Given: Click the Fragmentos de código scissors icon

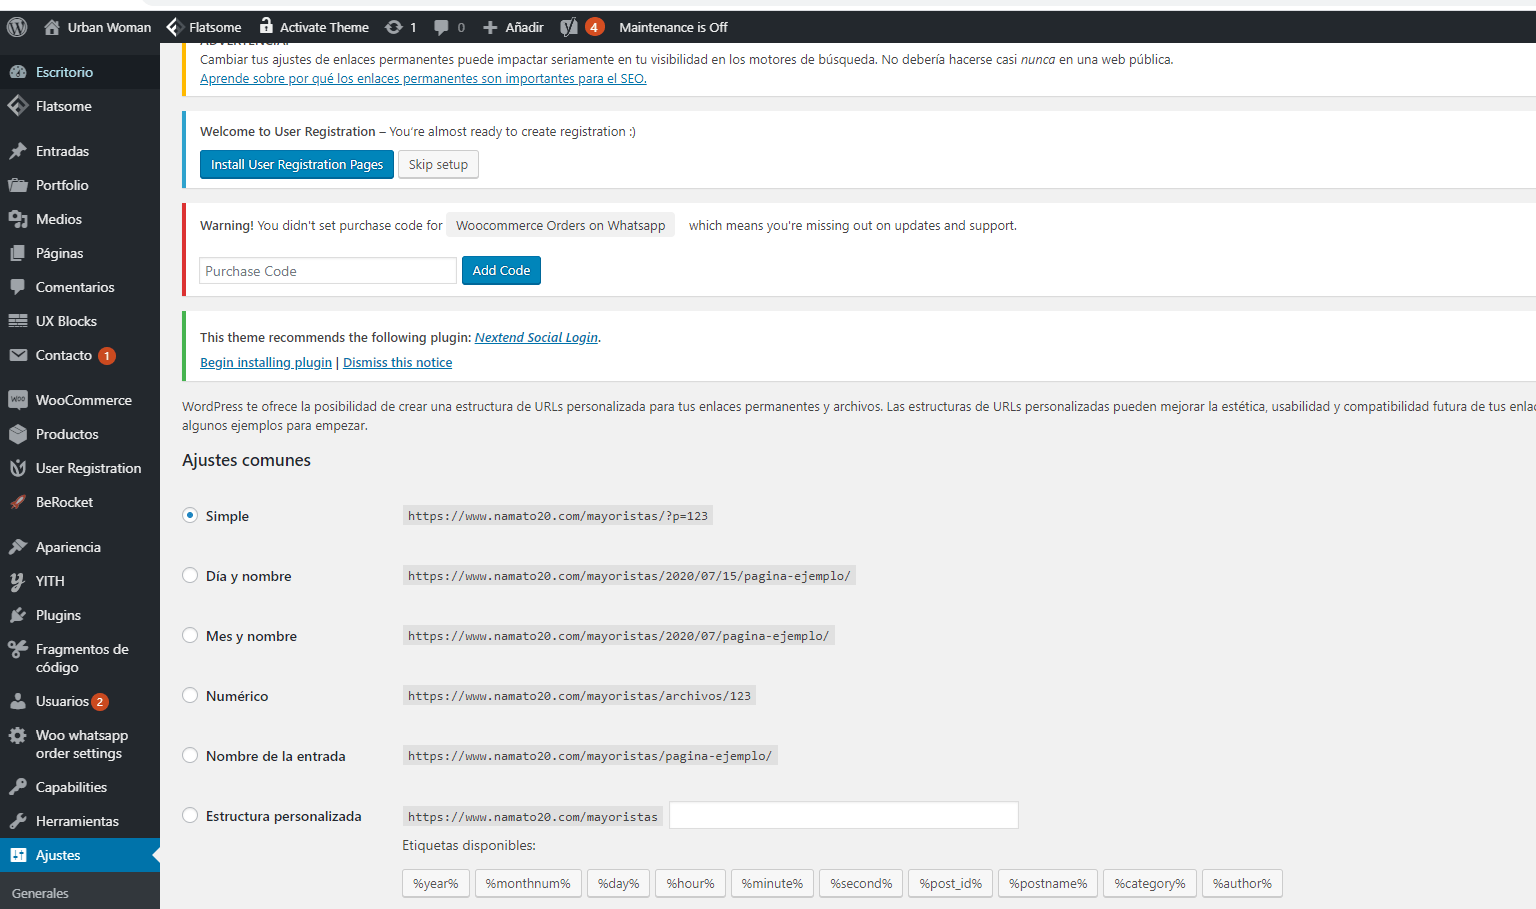Looking at the screenshot, I should pos(18,649).
